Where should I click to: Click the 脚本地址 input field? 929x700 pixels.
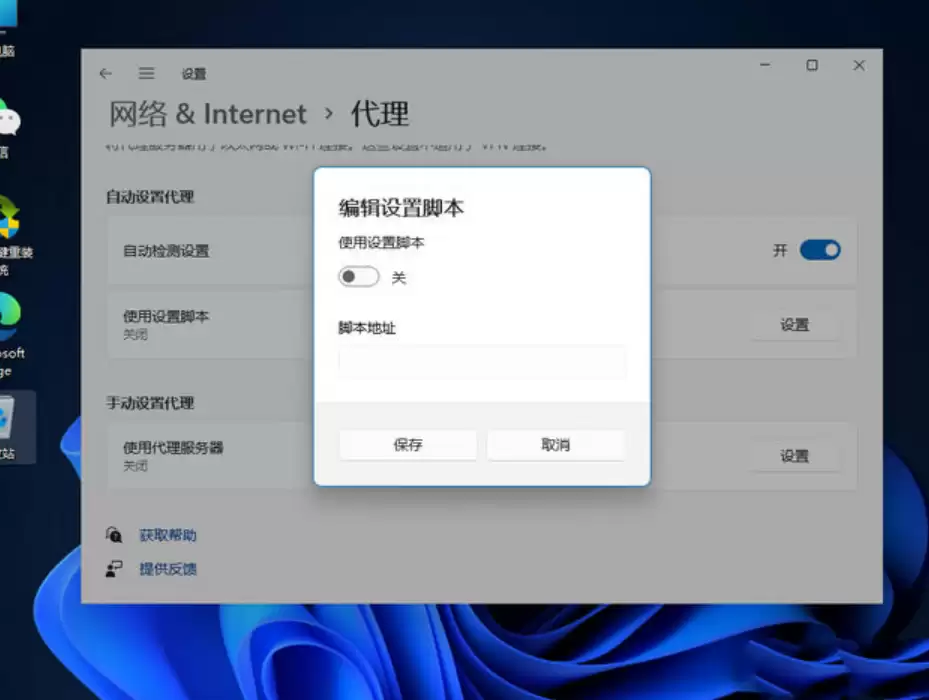tap(482, 362)
